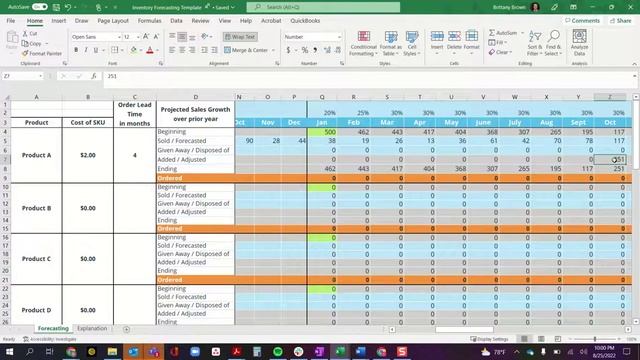
Task: Apply accounting dollar format
Action: click(288, 50)
